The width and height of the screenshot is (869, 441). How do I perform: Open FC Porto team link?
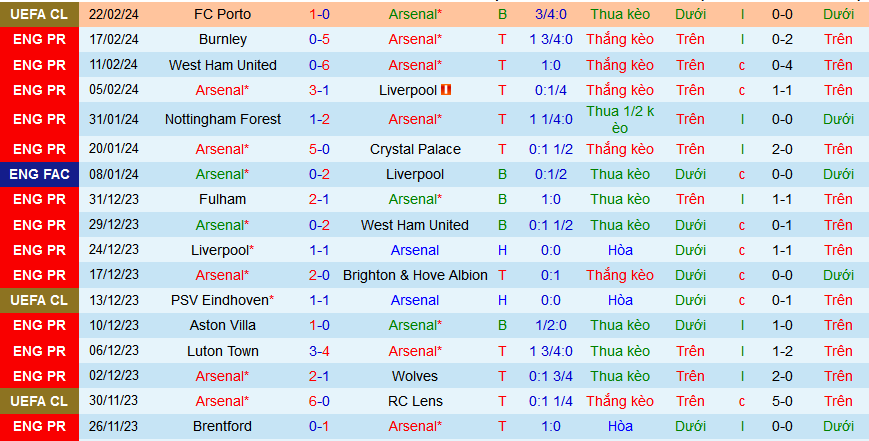click(223, 14)
